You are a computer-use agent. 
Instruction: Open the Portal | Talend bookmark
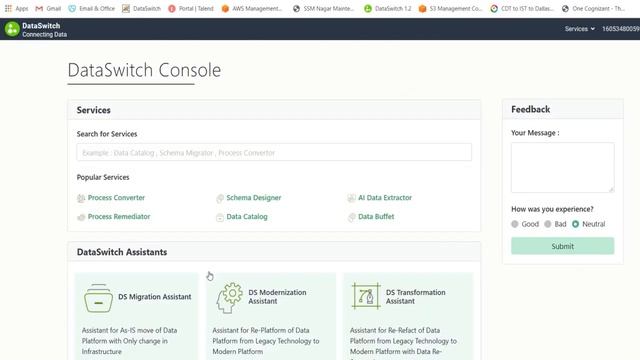tap(191, 8)
